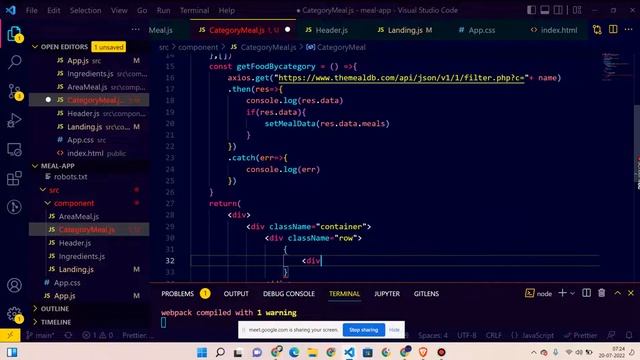Open the terminal launch profile dropdown arrow

pos(572,293)
